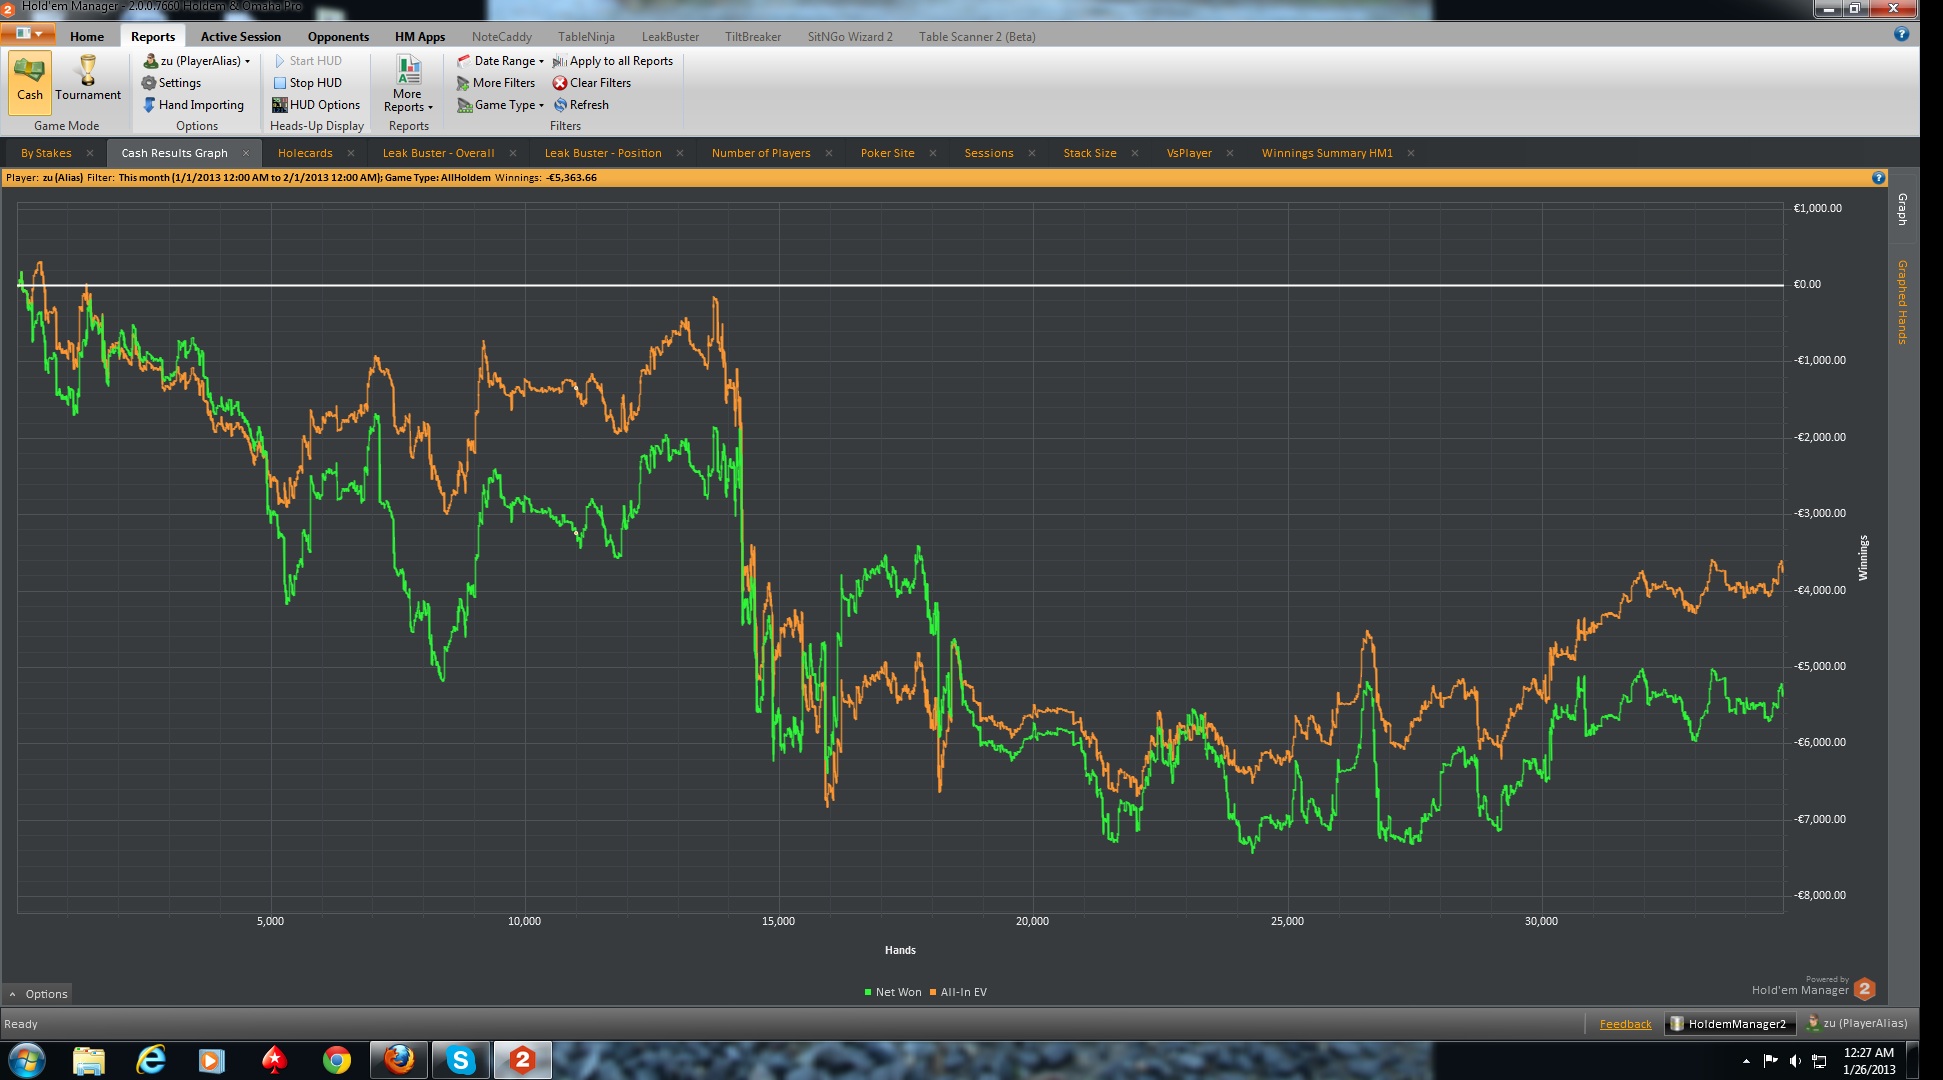Viewport: 1943px width, 1080px height.
Task: Open the Active Session ribbon tab
Action: (x=240, y=37)
